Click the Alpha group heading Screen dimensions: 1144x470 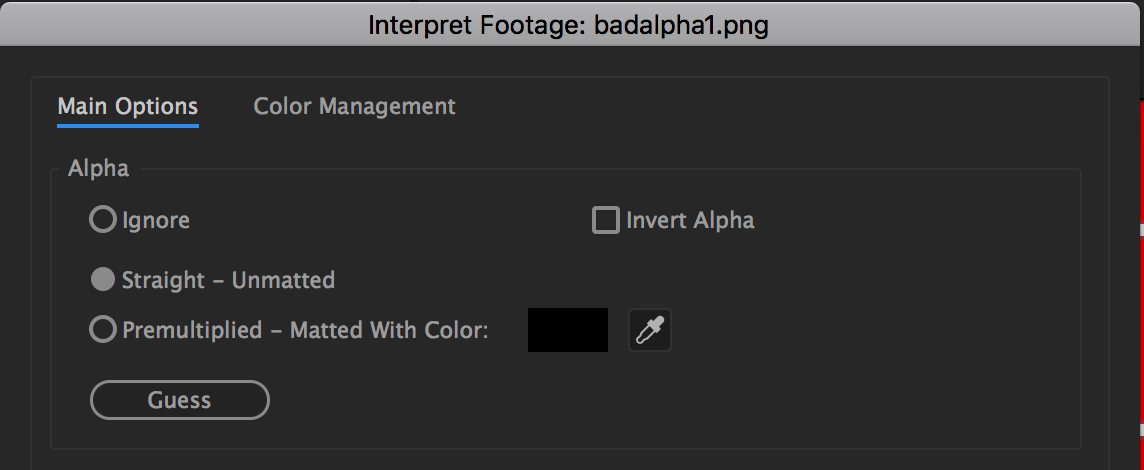click(x=98, y=169)
